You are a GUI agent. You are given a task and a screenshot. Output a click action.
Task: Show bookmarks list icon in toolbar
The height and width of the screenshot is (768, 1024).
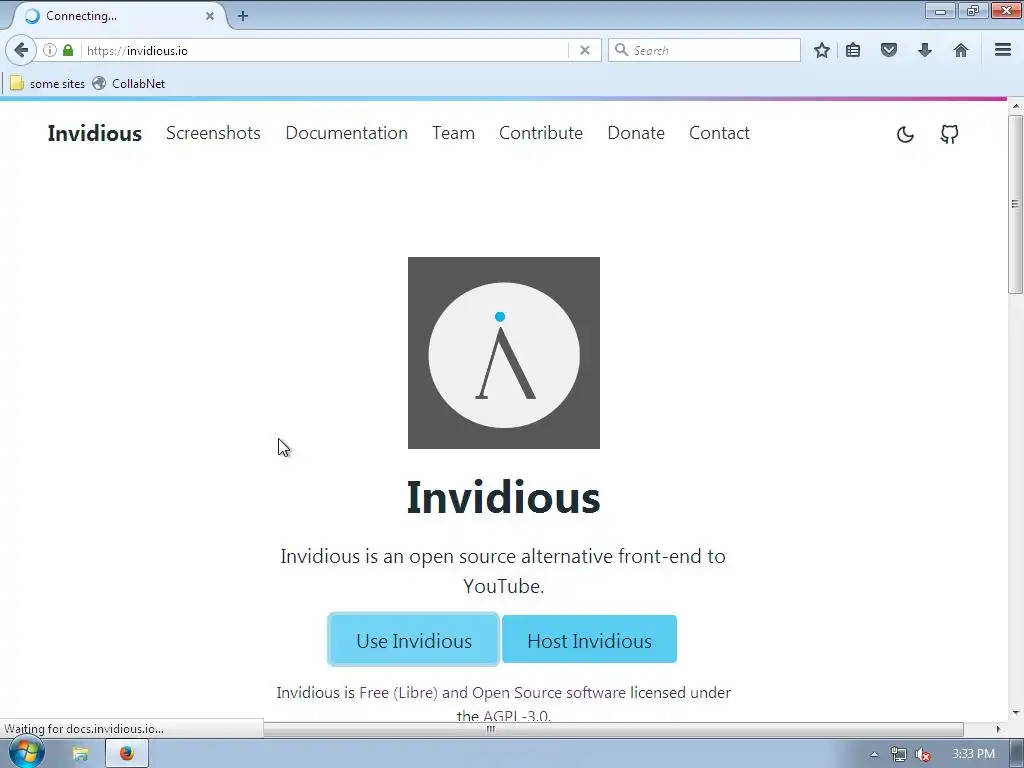click(x=853, y=50)
